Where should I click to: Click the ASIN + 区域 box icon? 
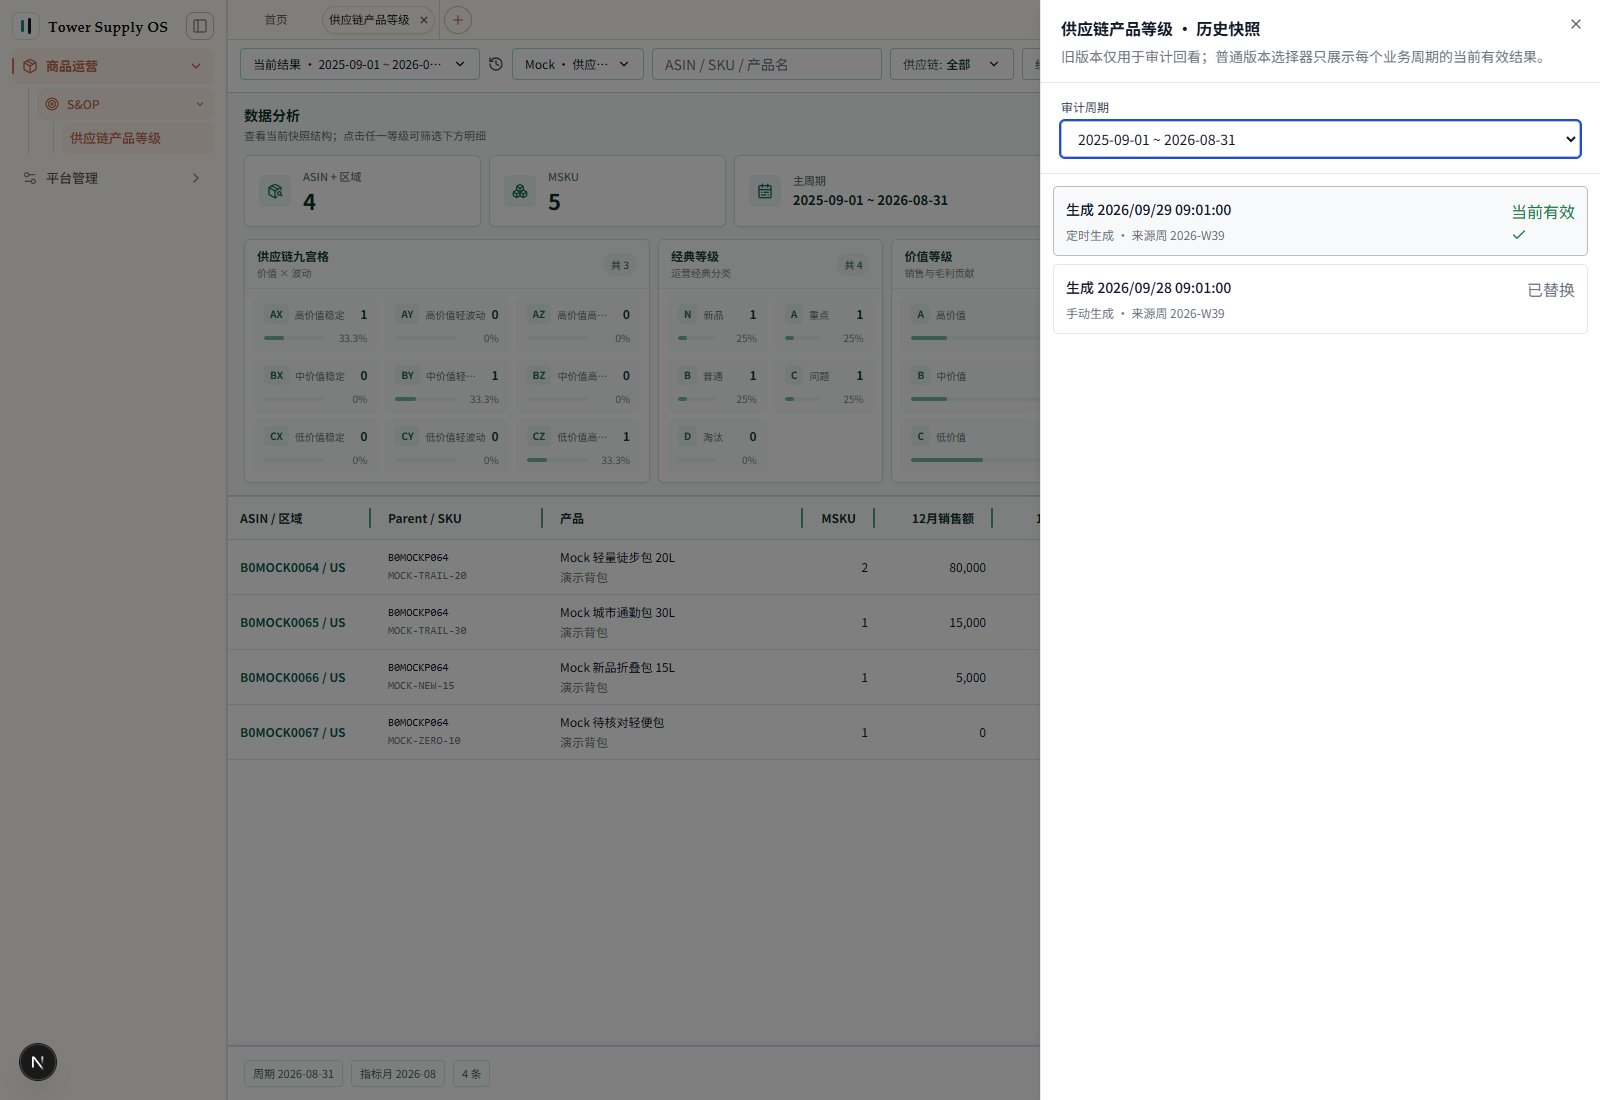click(275, 190)
